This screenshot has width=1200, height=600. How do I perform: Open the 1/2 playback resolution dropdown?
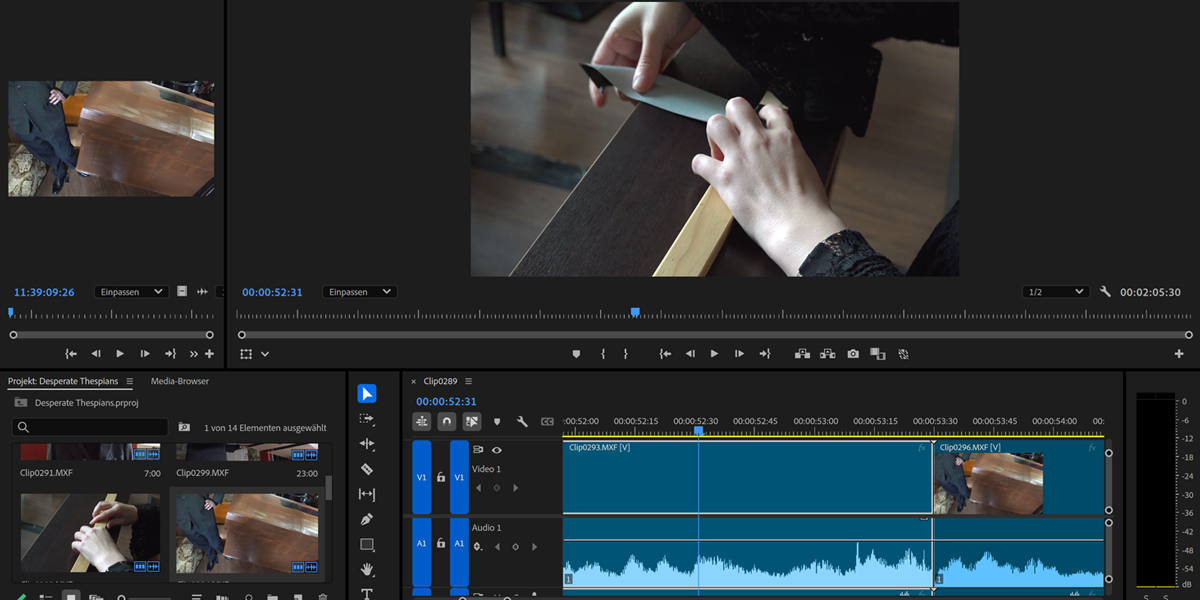click(1055, 292)
